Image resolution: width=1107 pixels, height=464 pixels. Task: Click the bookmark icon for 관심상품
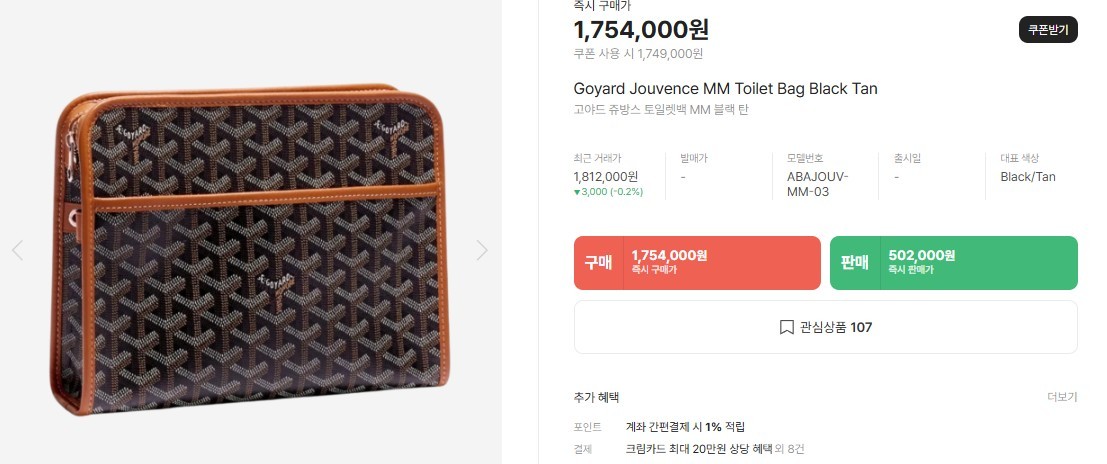click(x=787, y=327)
